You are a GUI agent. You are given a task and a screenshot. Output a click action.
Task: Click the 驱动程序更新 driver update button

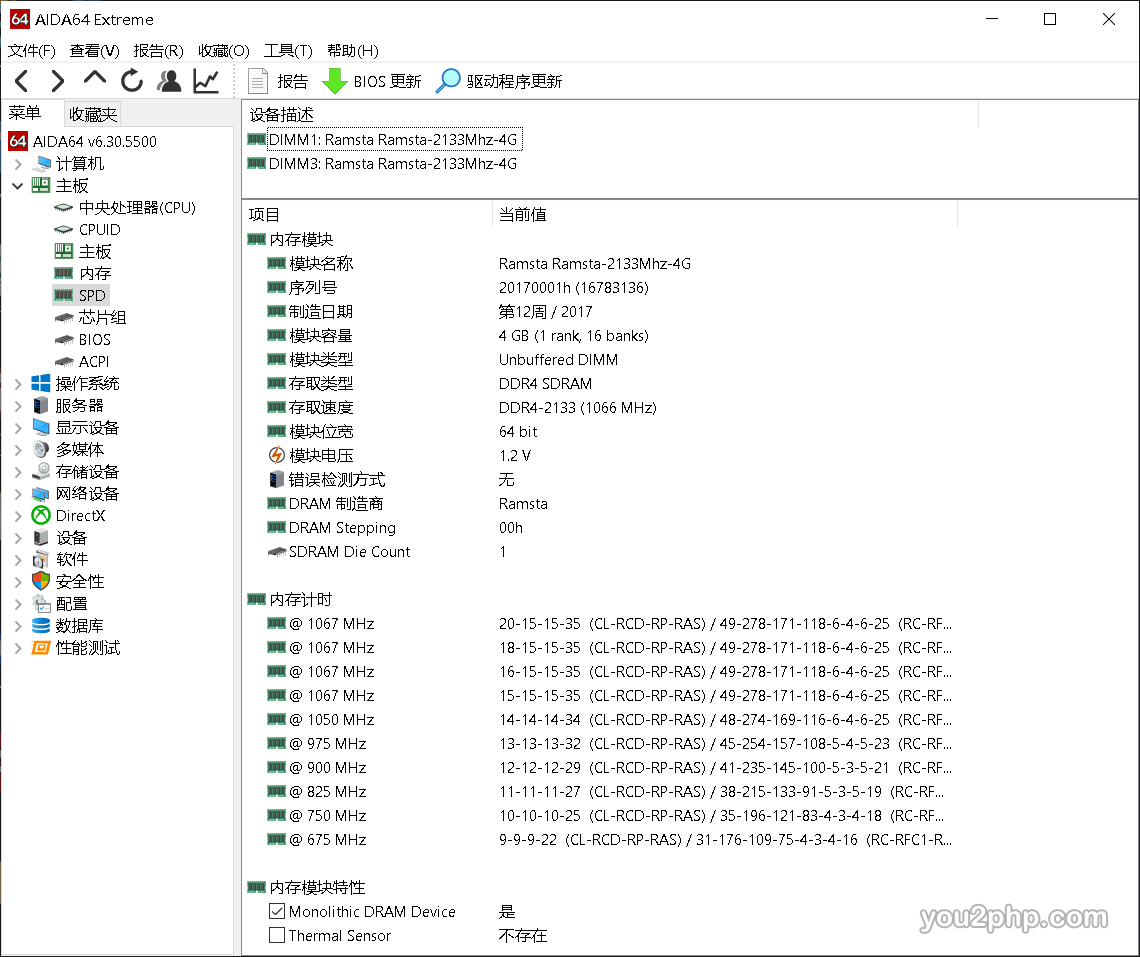pos(499,81)
